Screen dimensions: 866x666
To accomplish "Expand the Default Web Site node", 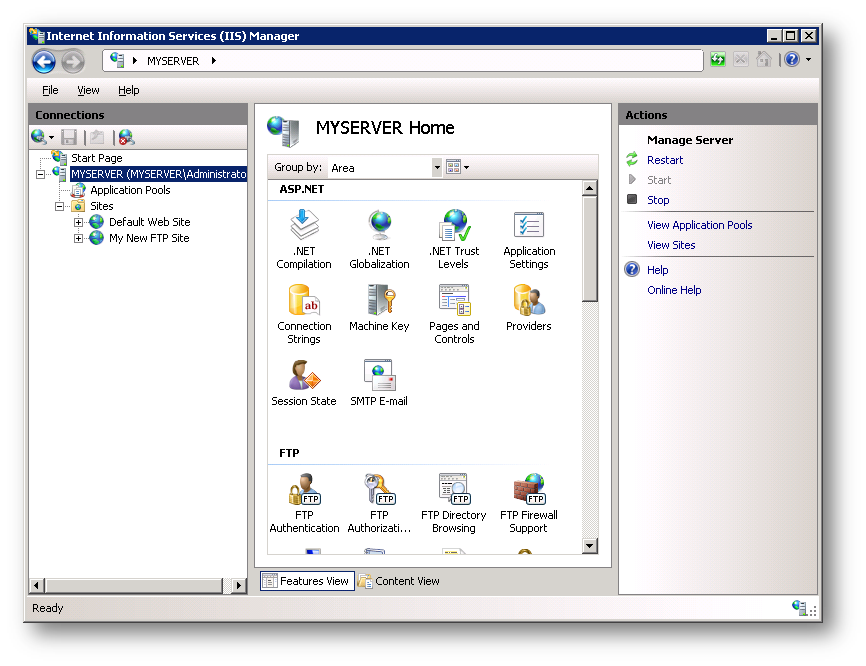I will point(78,223).
